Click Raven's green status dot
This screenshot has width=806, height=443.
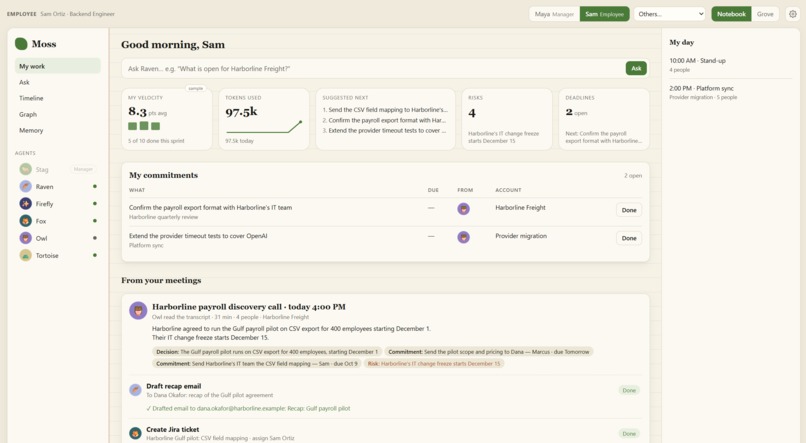(95, 187)
